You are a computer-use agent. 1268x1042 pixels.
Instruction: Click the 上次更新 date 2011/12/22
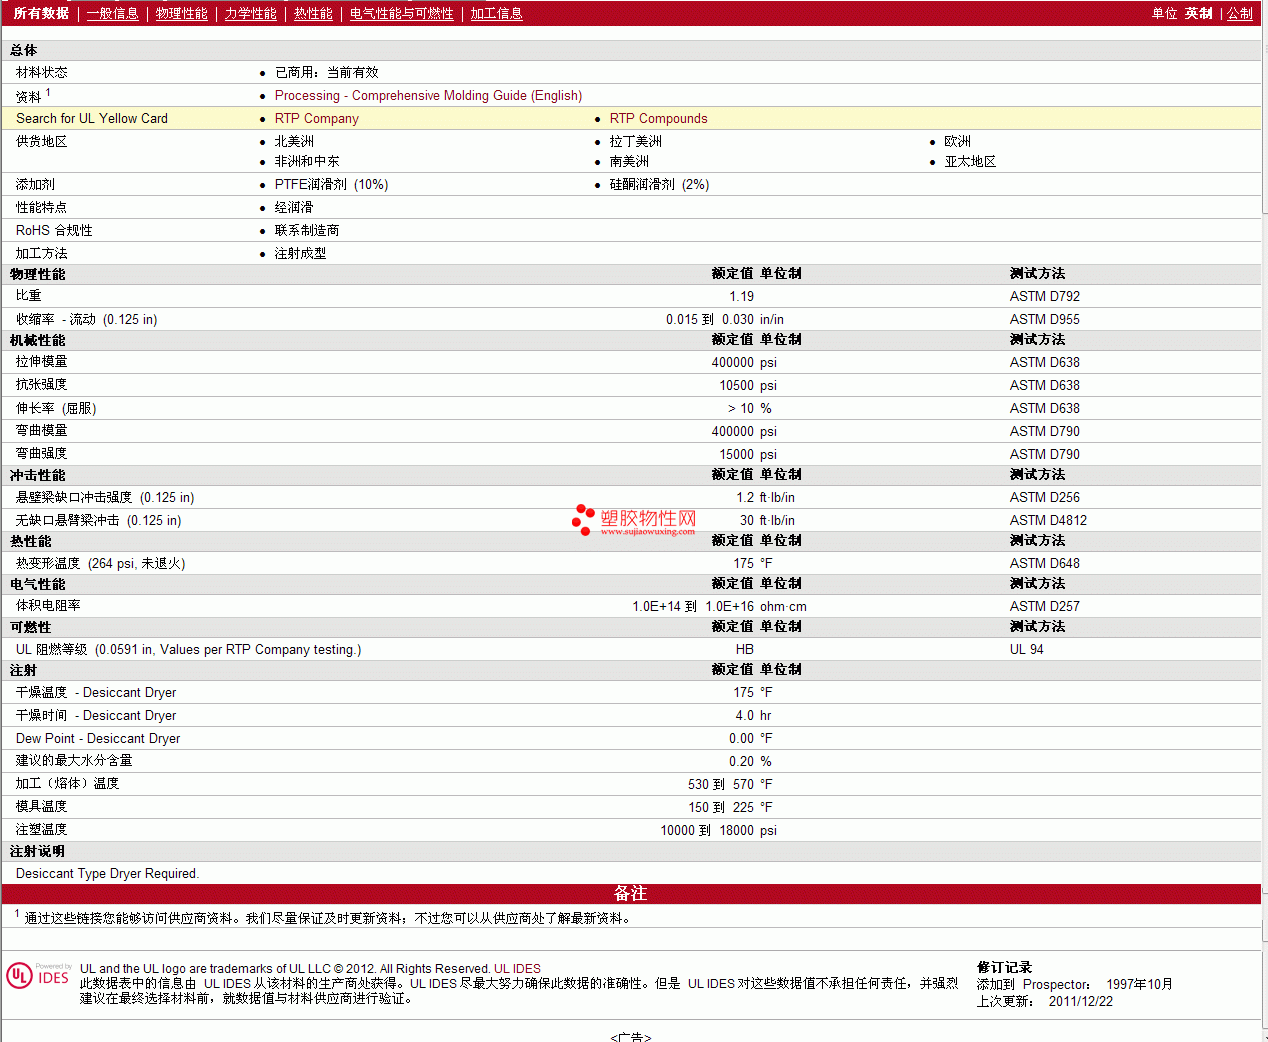point(1080,1001)
